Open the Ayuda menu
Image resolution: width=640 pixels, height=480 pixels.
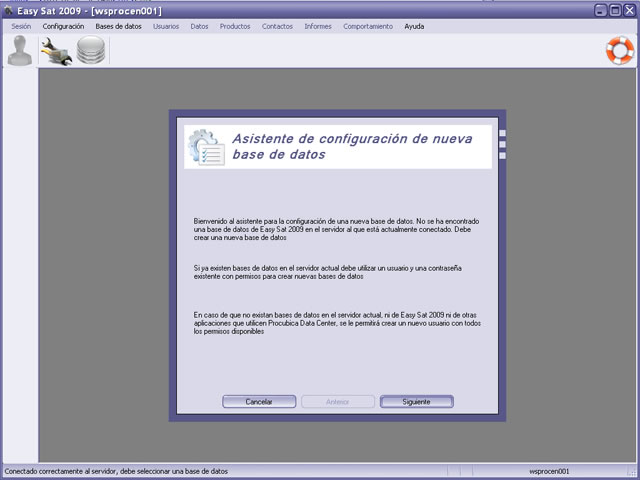coord(414,26)
